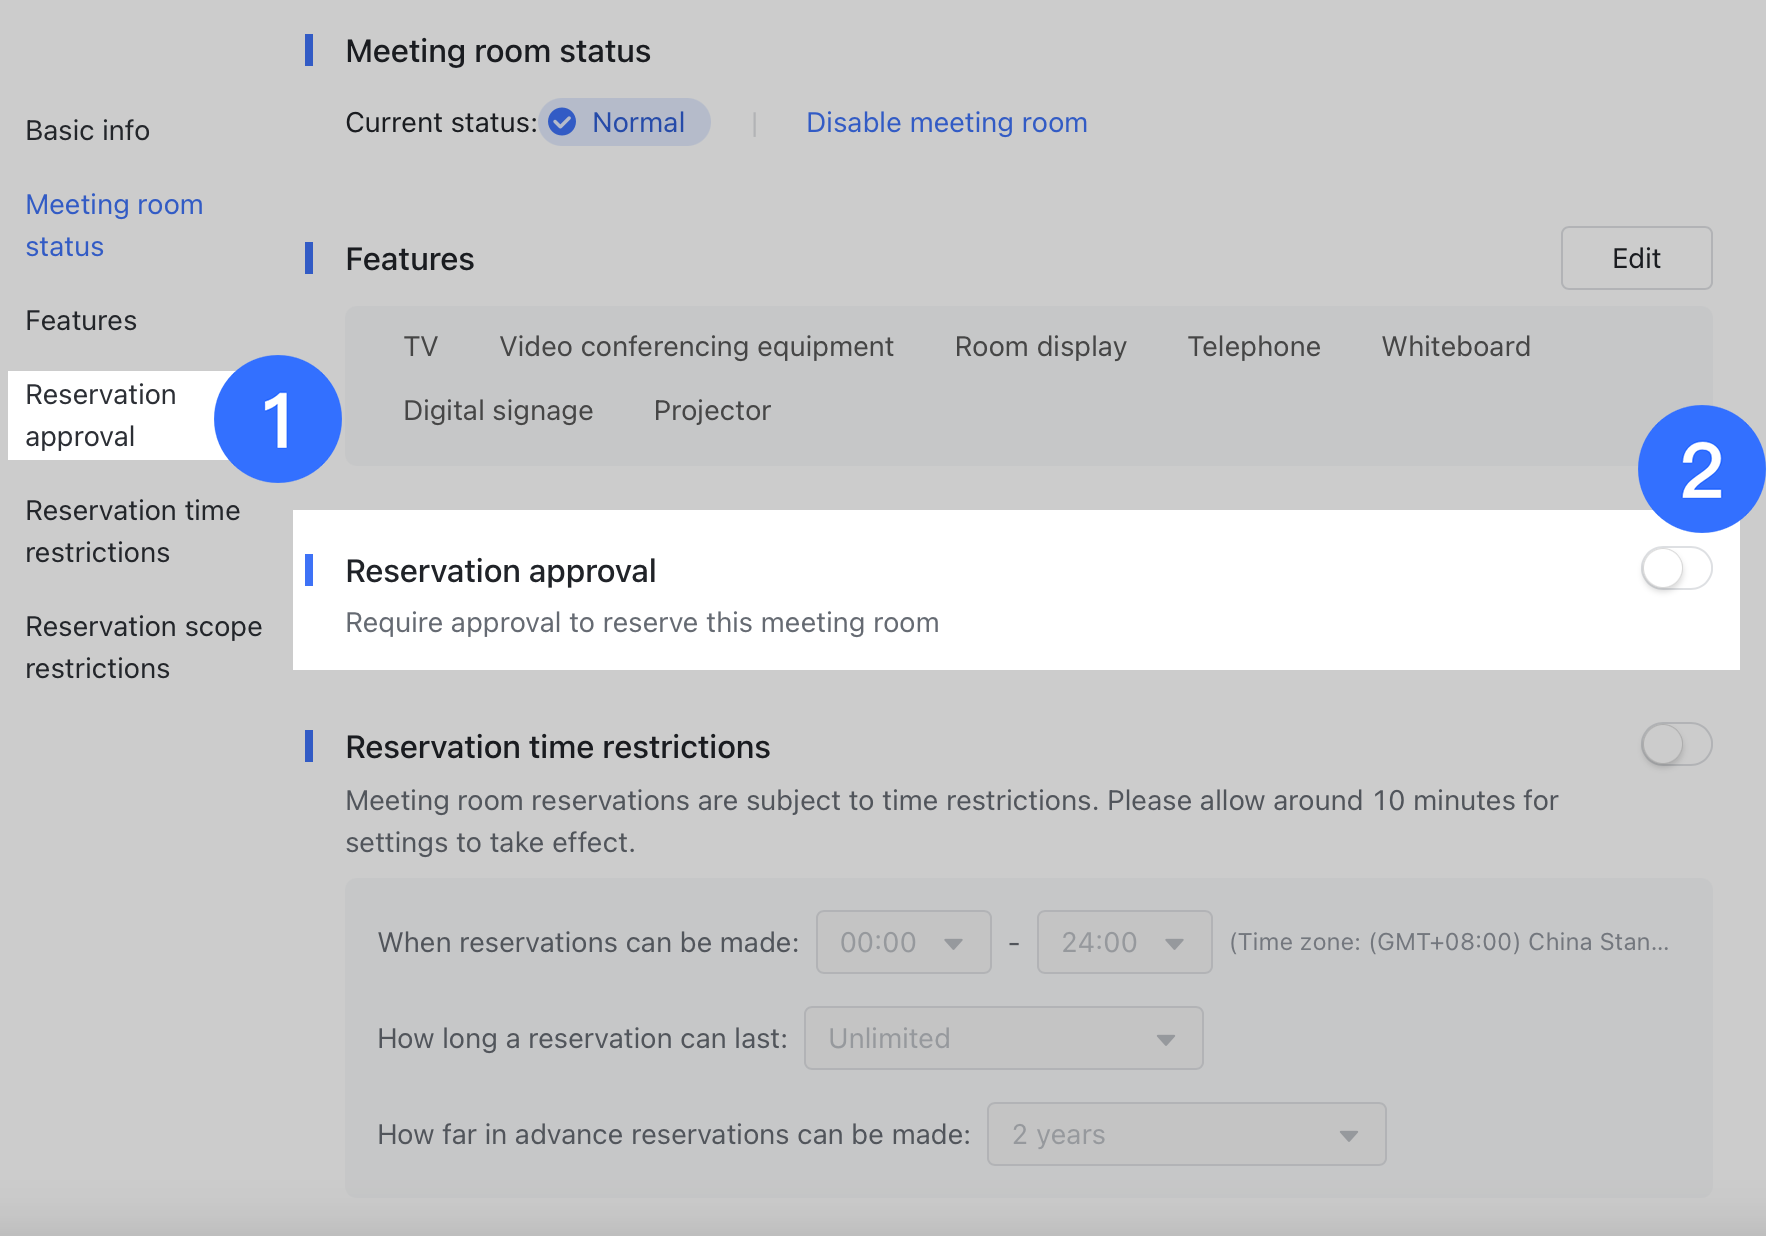Open the 24:00 end time dropdown

pyautogui.click(x=1124, y=942)
